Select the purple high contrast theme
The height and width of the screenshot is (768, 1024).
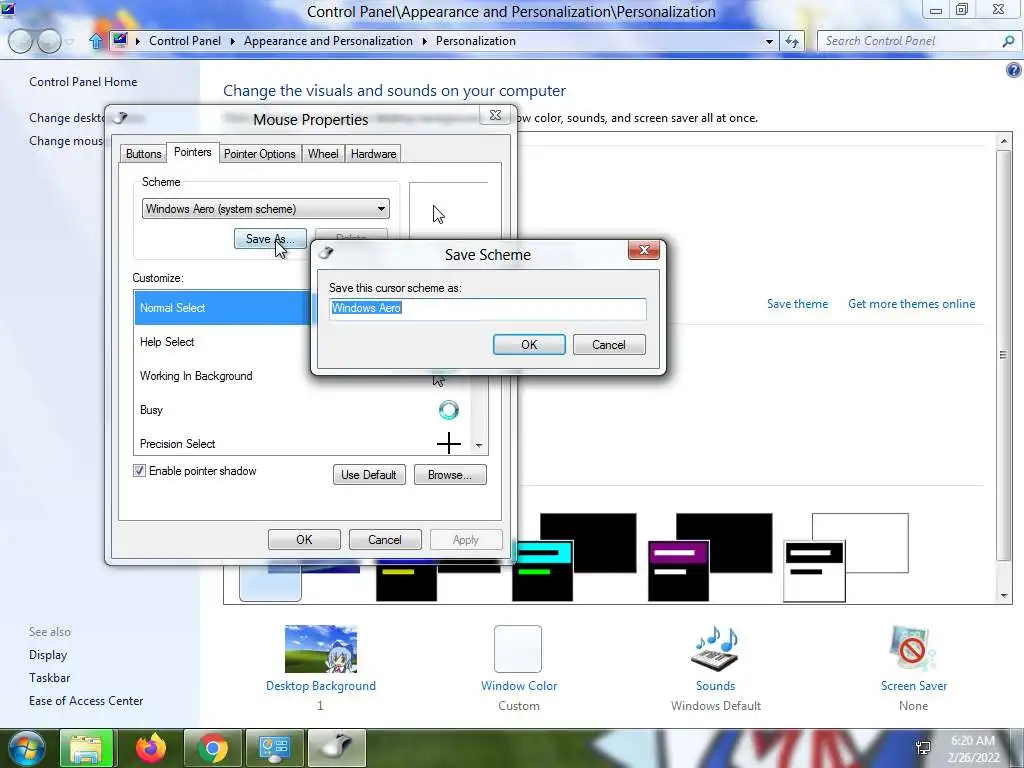click(710, 556)
